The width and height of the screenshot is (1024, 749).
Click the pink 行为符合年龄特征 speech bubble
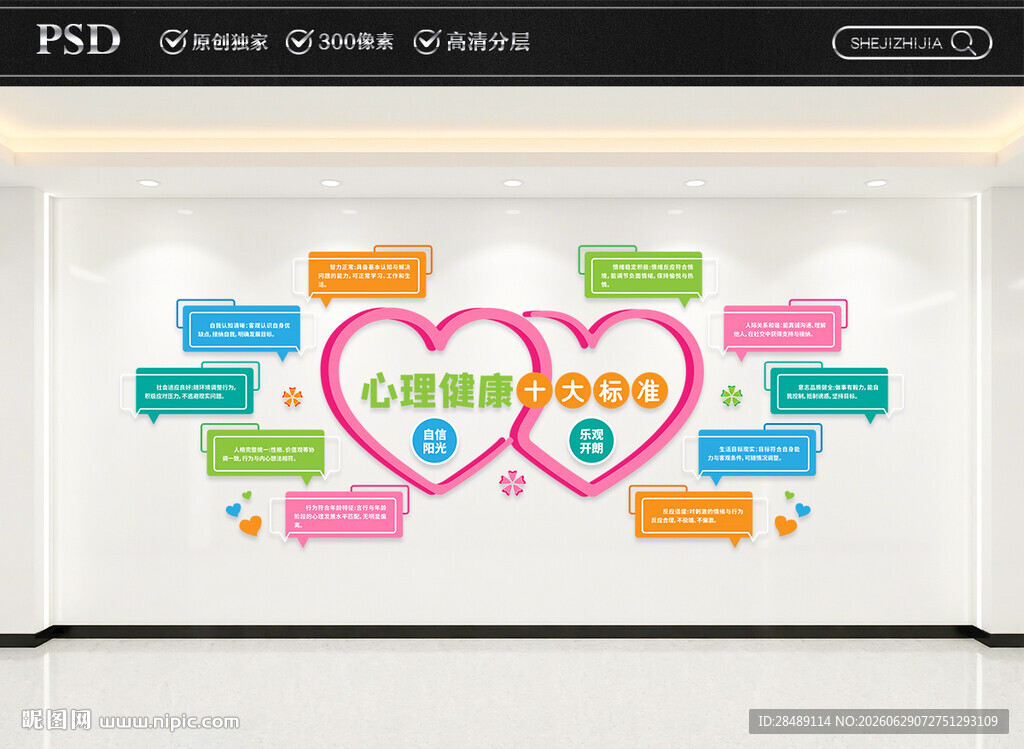click(x=344, y=516)
